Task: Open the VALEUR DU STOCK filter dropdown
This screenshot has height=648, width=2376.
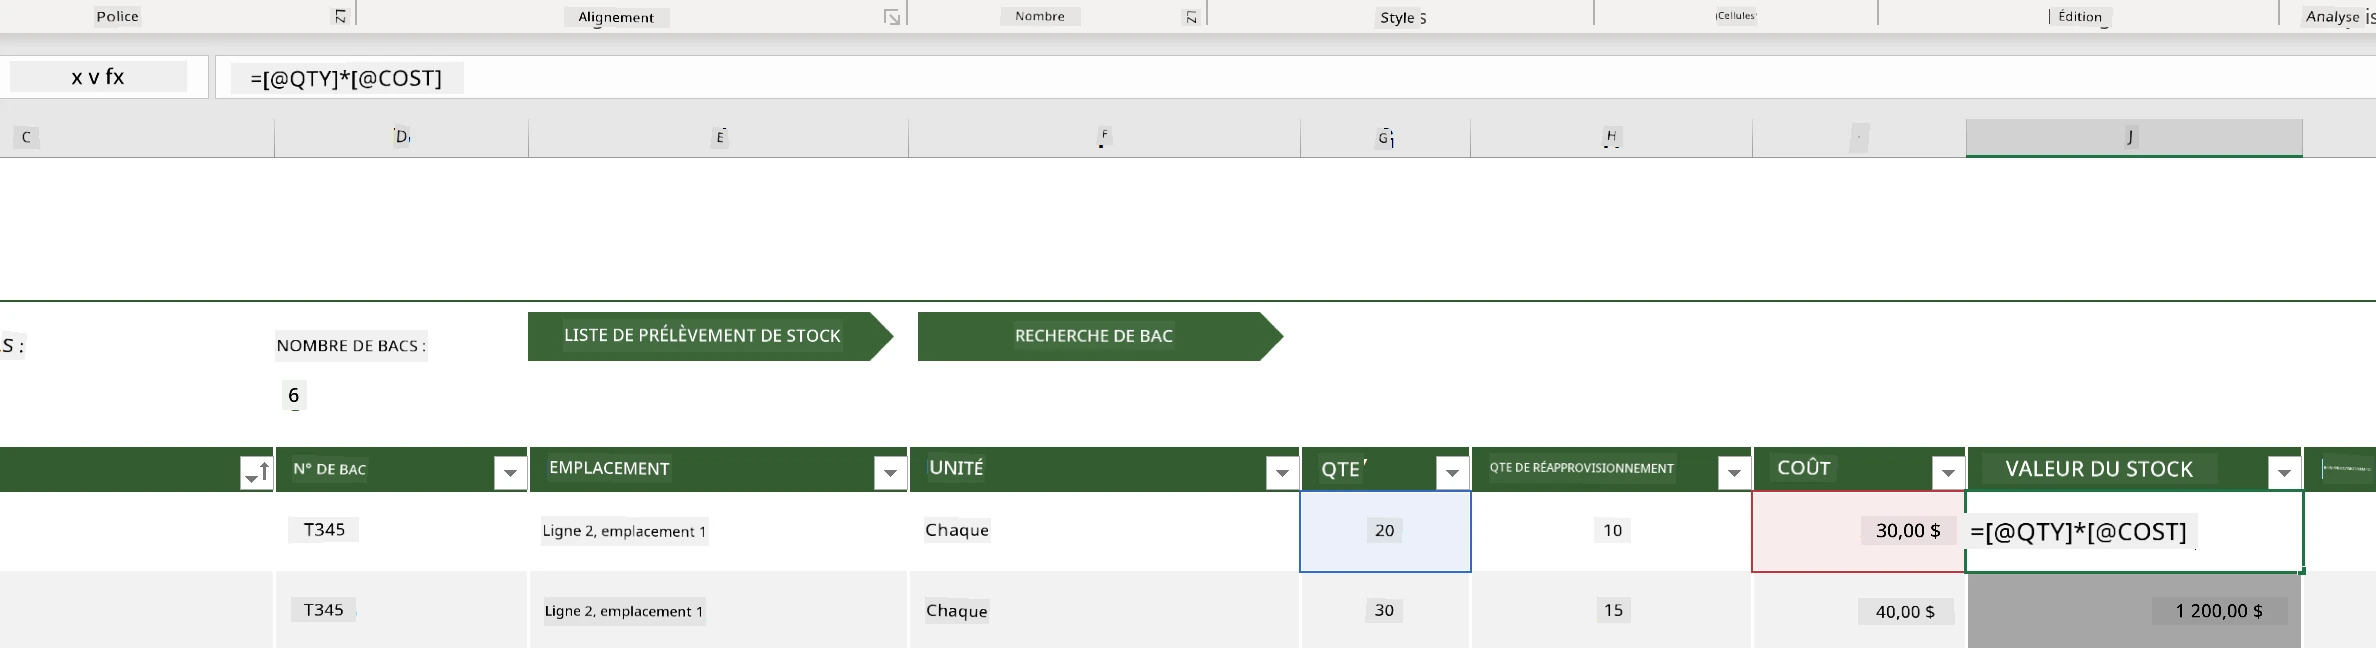Action: (2284, 472)
